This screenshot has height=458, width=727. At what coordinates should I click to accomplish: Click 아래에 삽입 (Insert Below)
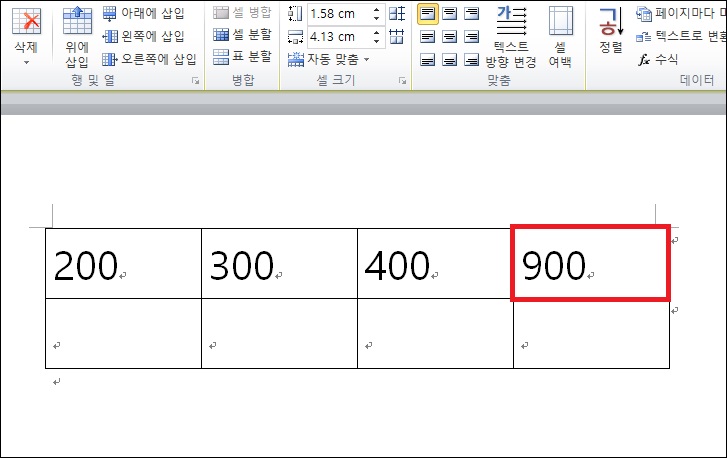click(143, 13)
